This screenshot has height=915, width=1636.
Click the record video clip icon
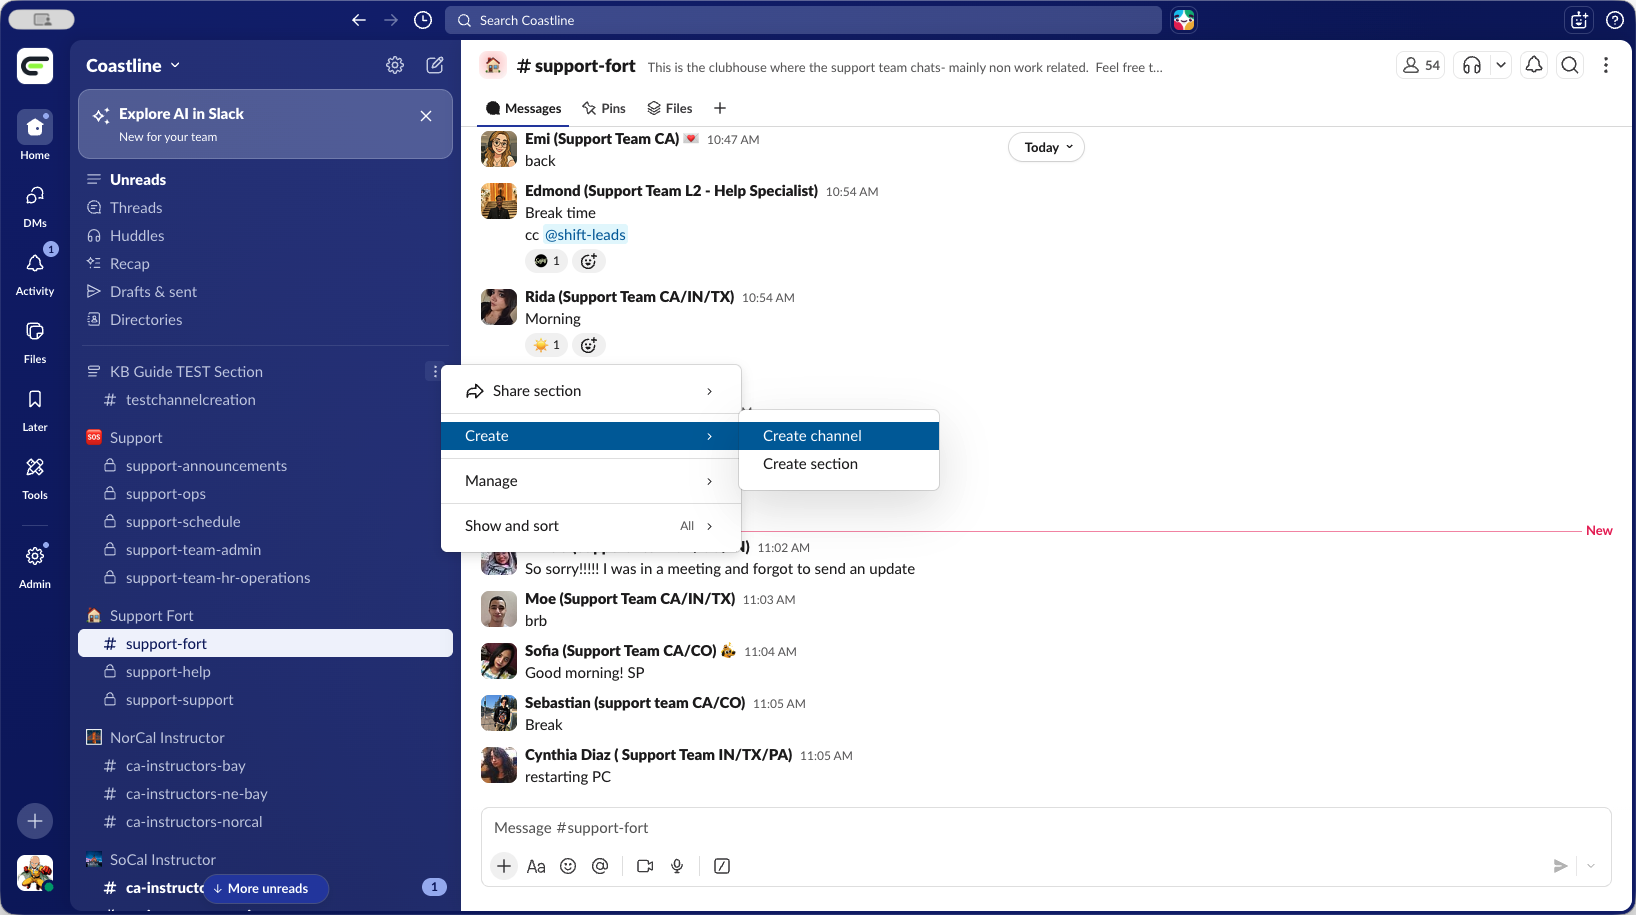pyautogui.click(x=645, y=866)
